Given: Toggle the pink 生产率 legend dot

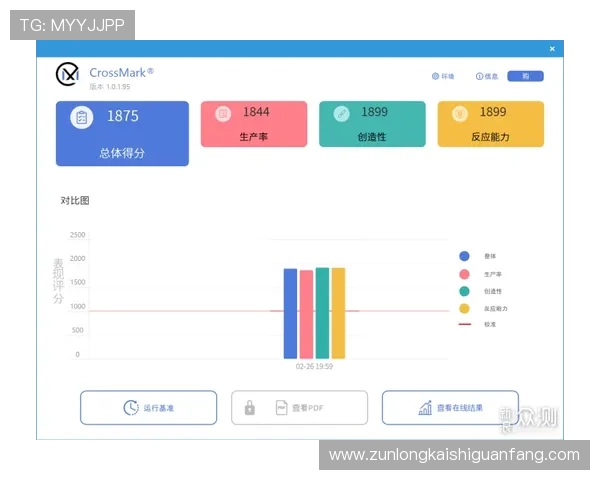Looking at the screenshot, I should click(x=464, y=274).
